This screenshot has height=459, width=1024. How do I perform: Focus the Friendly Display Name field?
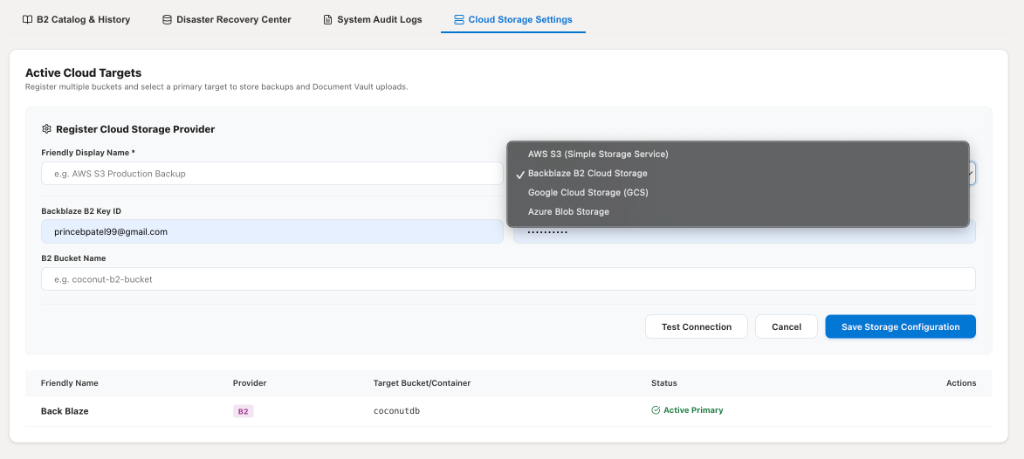pos(272,174)
